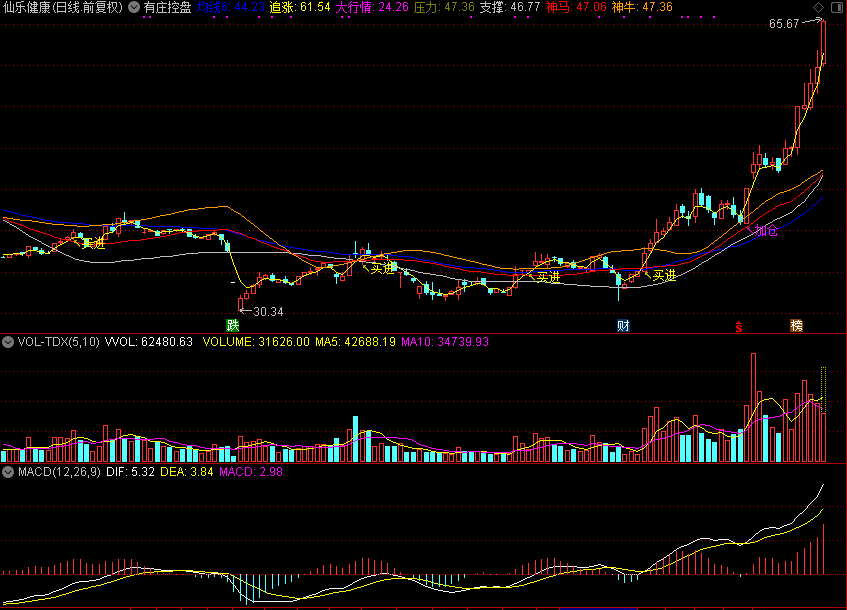The height and width of the screenshot is (610, 847).
Task: Select 压力: 47.36 value
Action: (444, 8)
